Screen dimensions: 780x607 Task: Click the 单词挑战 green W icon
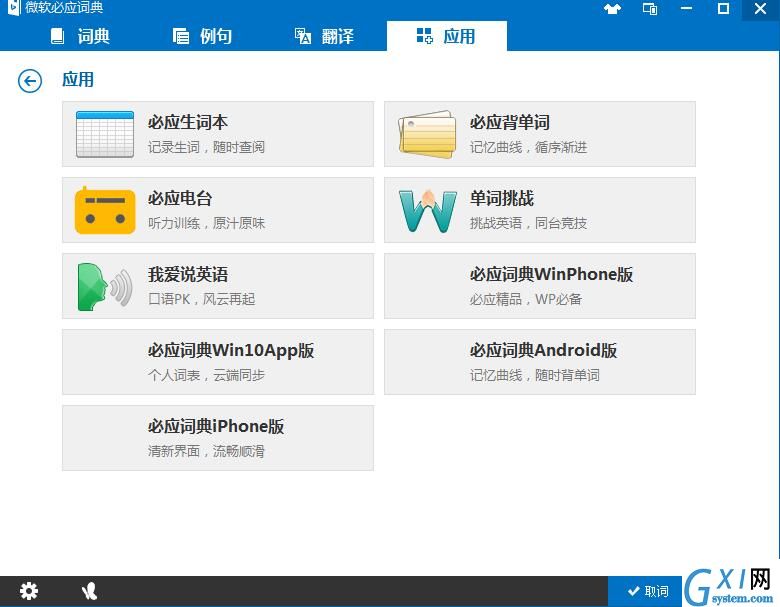click(x=428, y=210)
